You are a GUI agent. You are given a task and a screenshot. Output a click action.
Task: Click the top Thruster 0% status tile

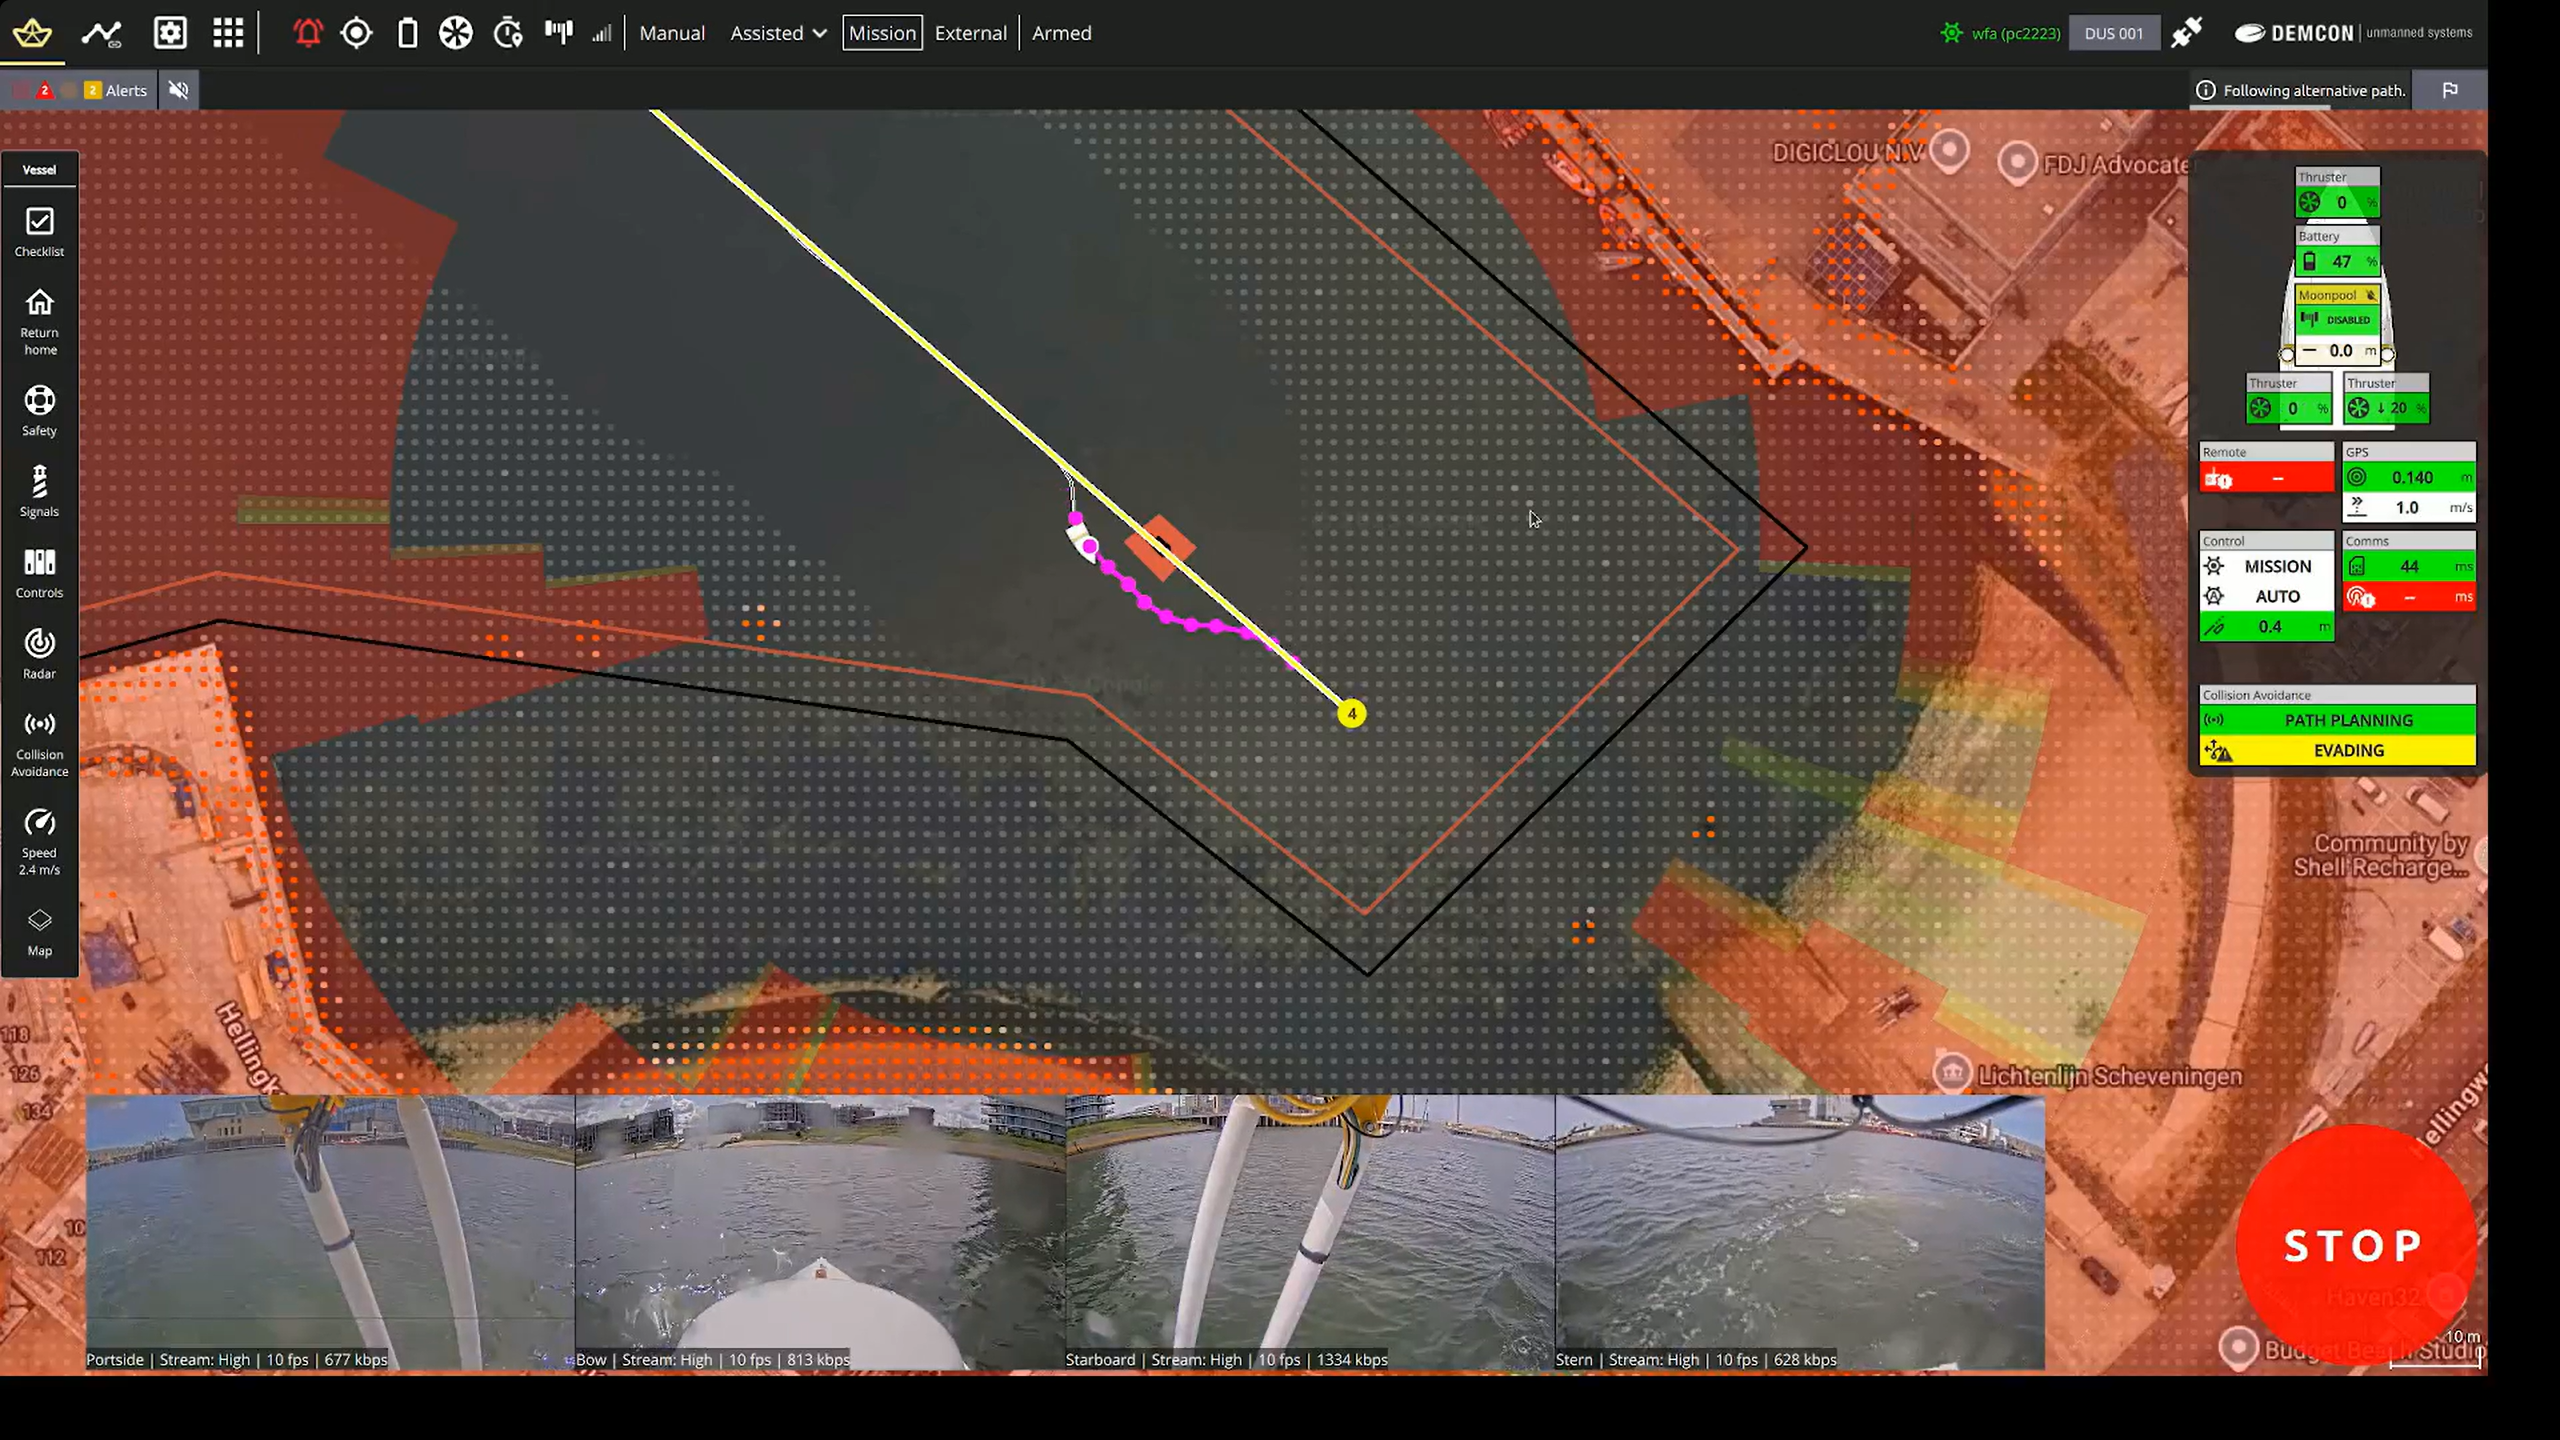pyautogui.click(x=2337, y=193)
